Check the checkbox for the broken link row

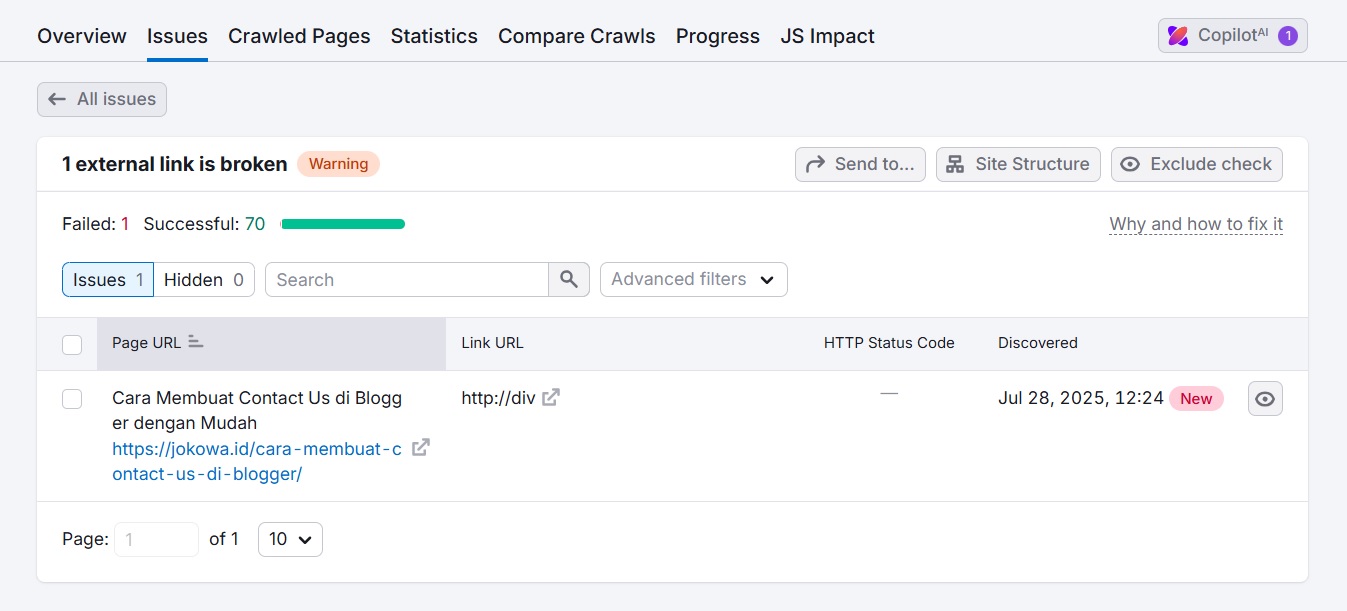[71, 398]
